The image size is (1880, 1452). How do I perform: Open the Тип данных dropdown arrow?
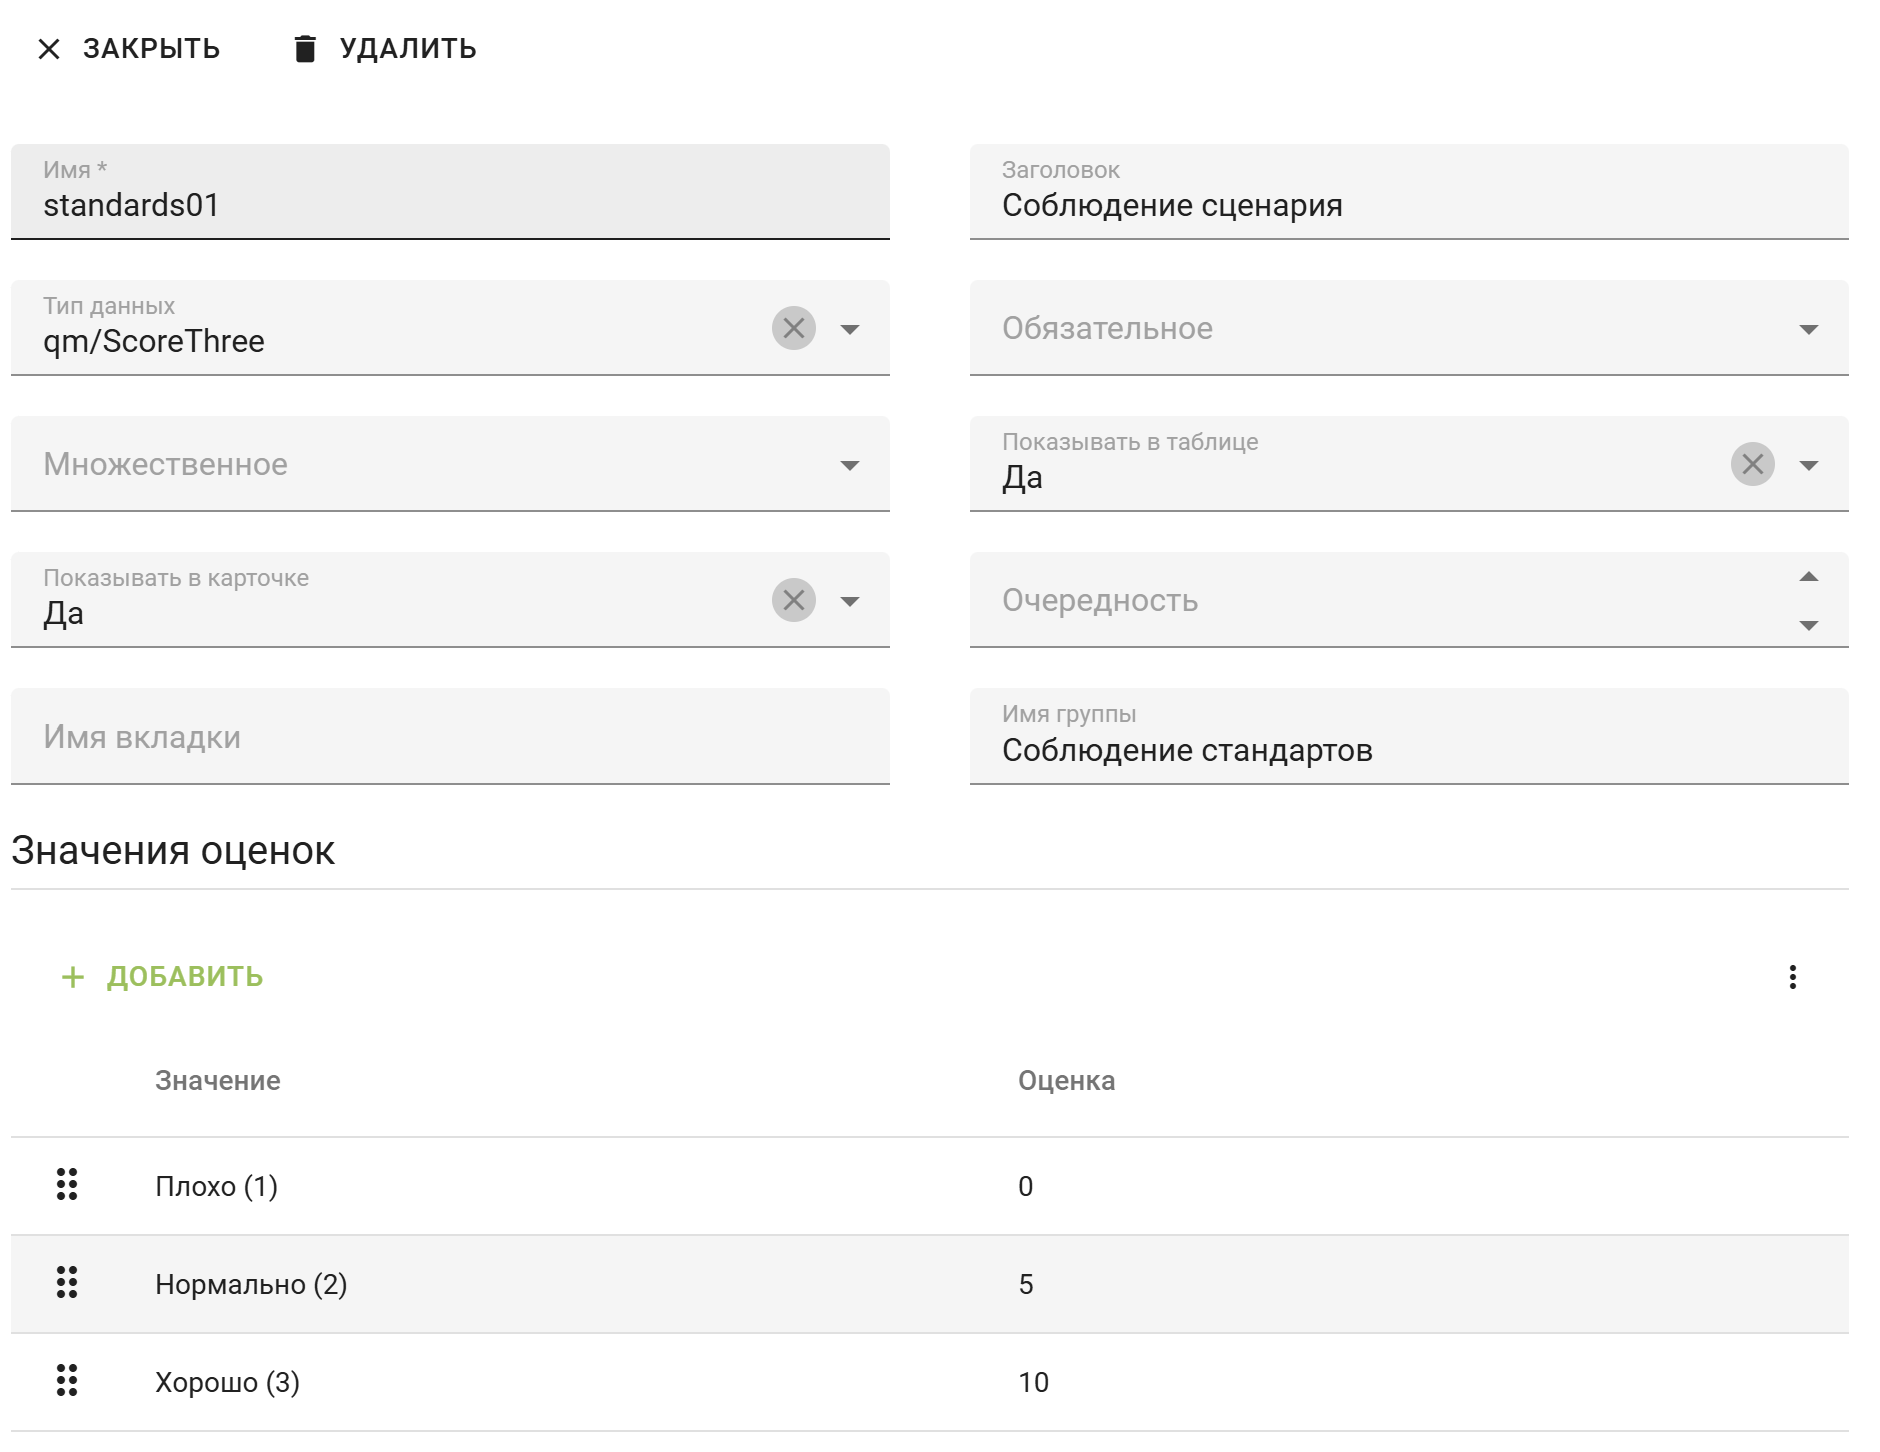click(849, 329)
